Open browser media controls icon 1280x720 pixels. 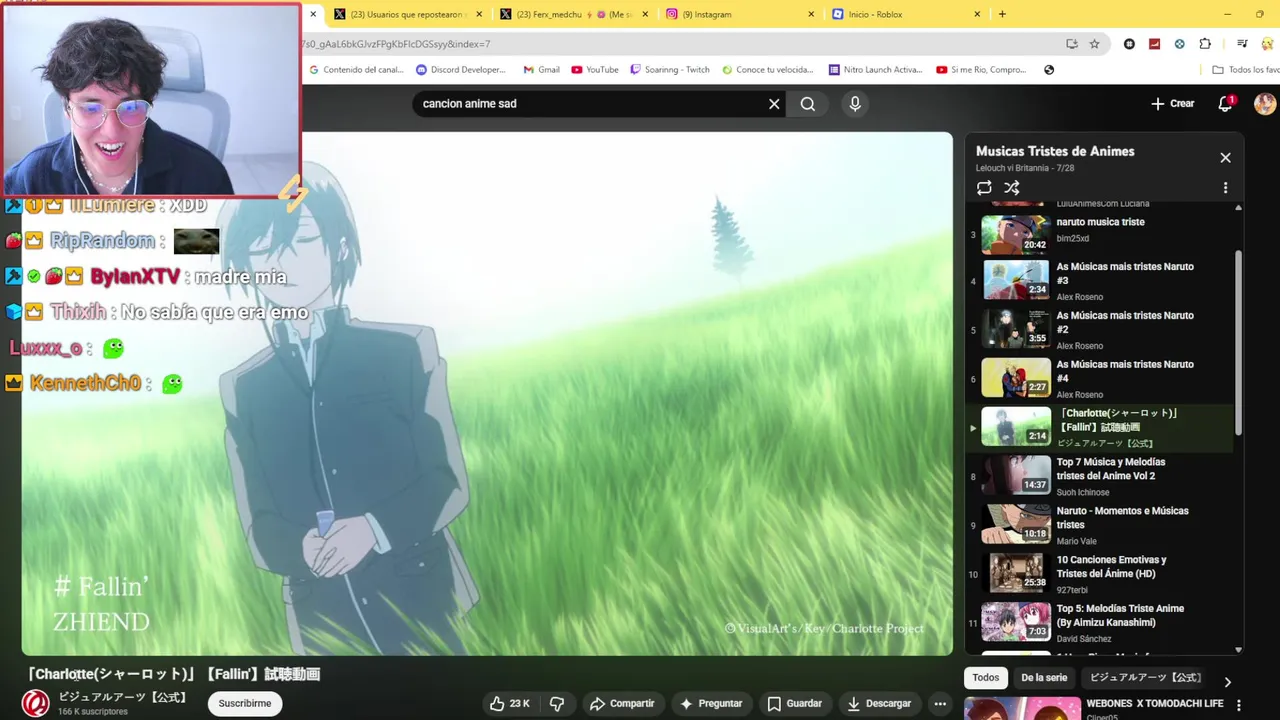click(1242, 44)
